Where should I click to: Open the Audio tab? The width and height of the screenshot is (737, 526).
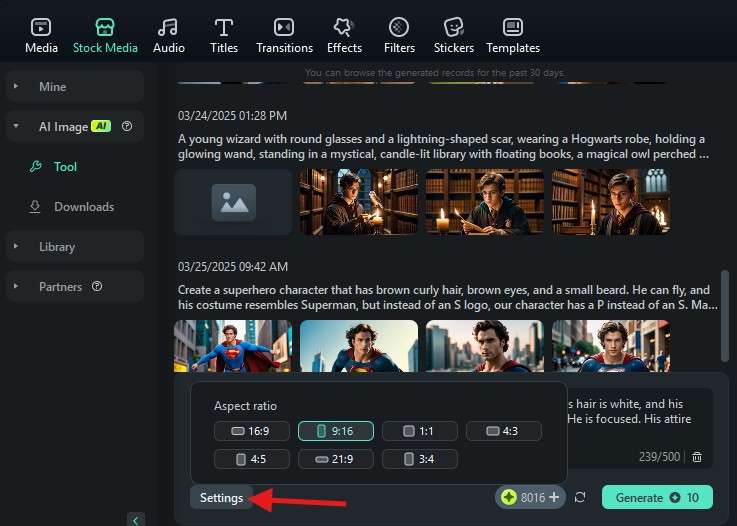(169, 36)
